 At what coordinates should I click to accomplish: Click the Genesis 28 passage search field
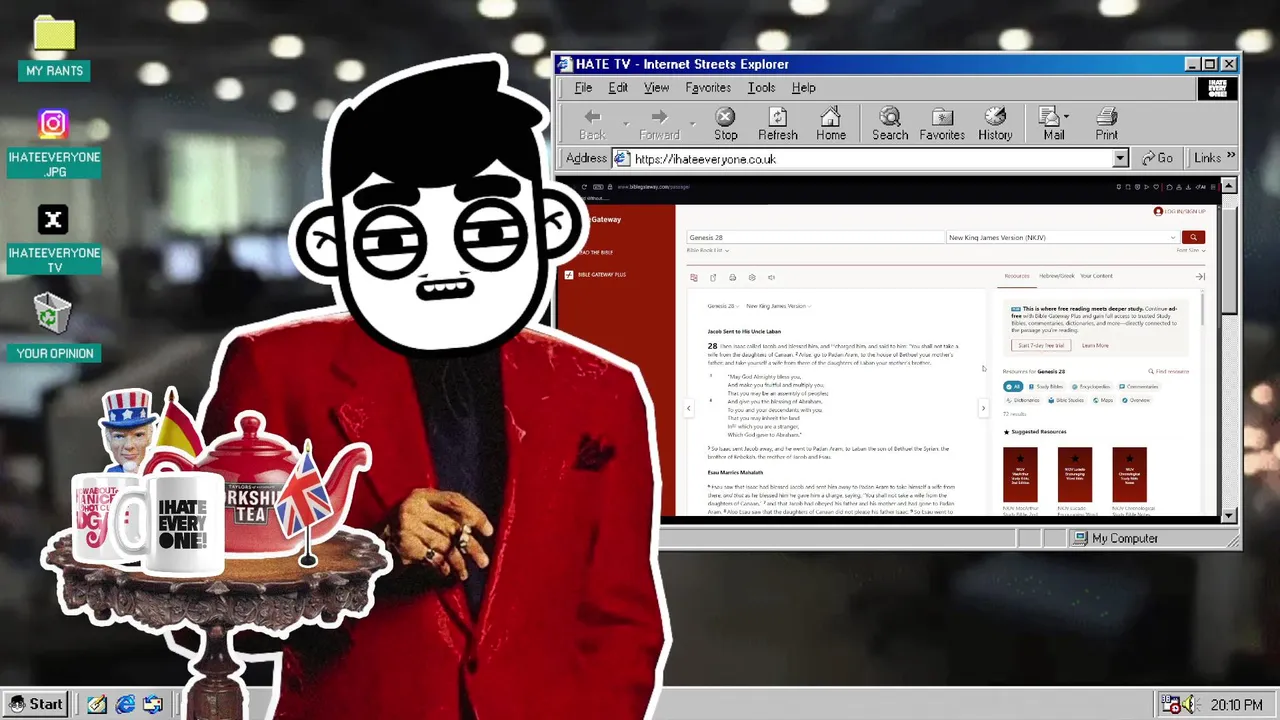(815, 237)
